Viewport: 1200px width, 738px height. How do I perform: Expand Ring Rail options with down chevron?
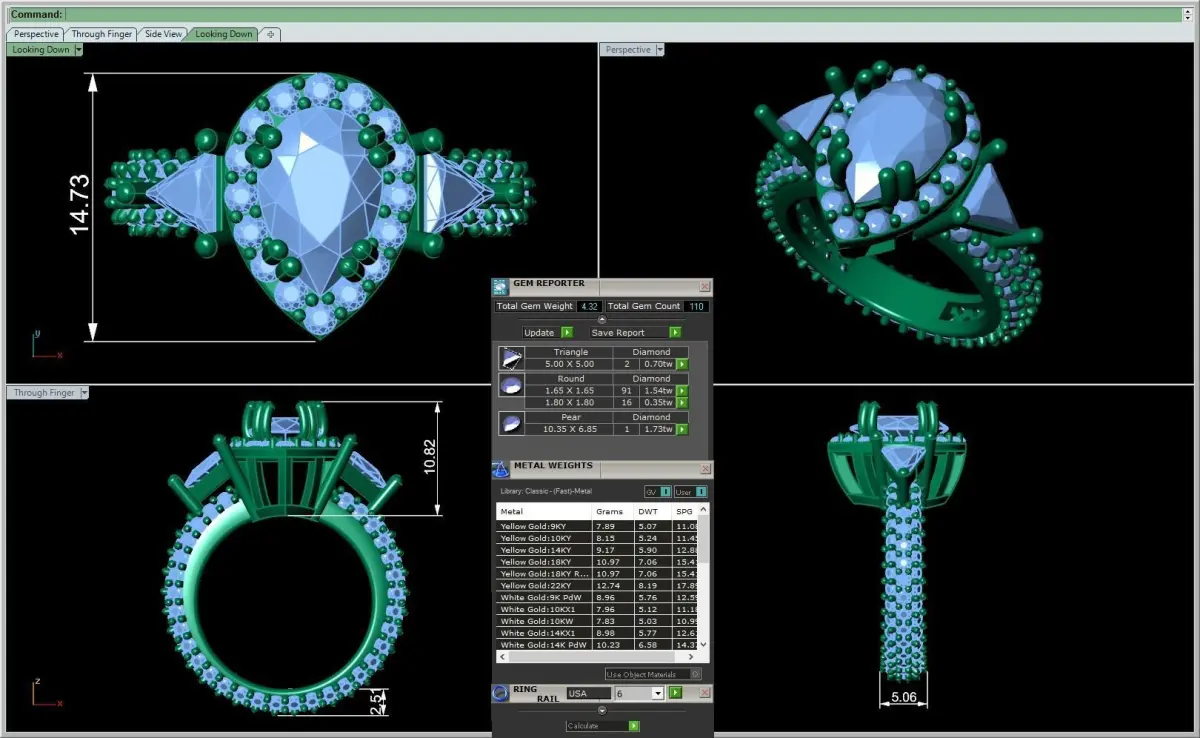point(602,709)
